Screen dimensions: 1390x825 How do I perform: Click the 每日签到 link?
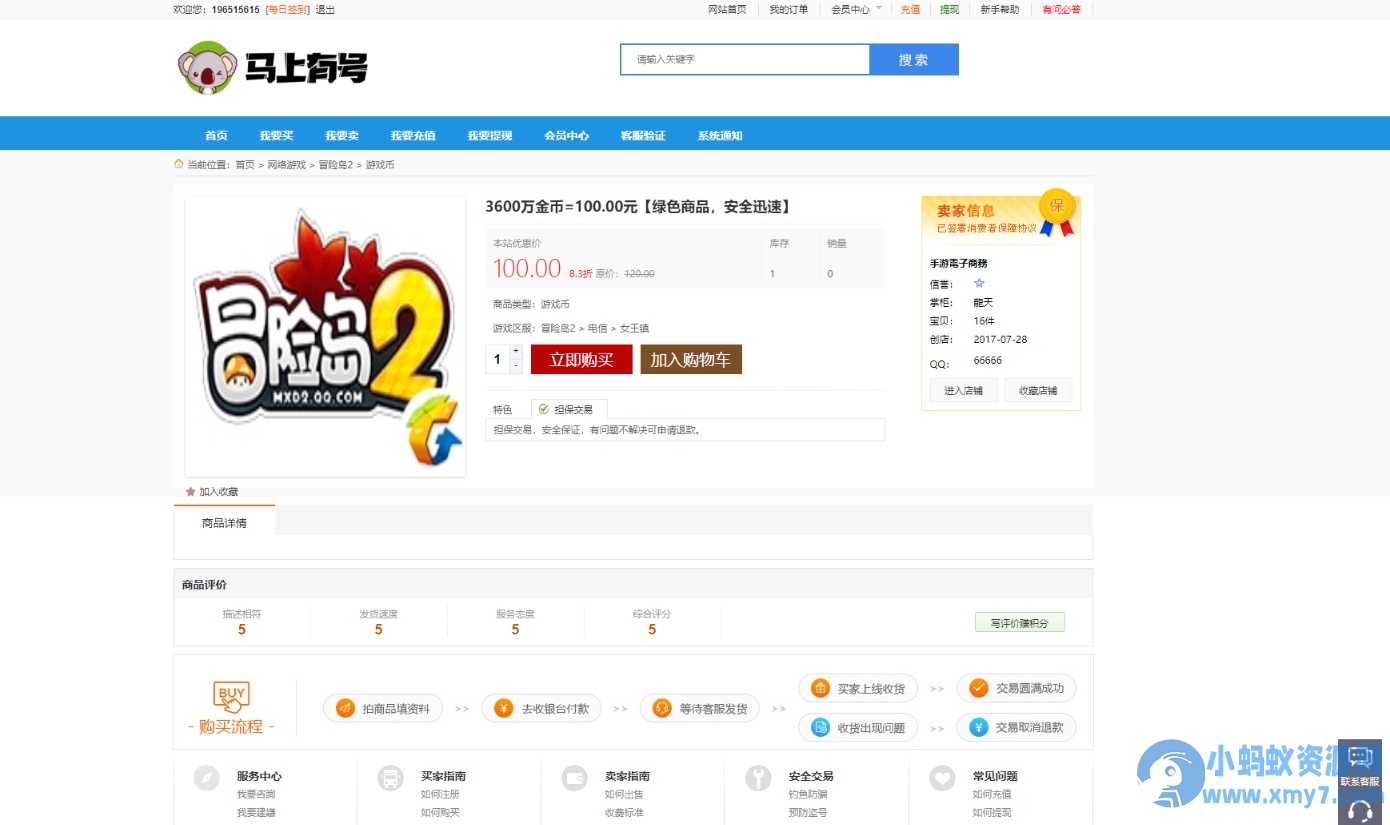[x=288, y=9]
